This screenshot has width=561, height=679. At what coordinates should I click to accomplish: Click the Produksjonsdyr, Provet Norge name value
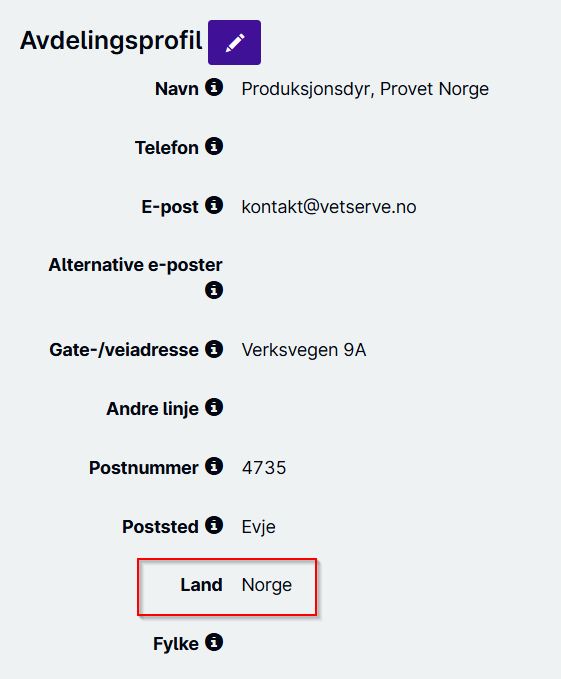[365, 89]
